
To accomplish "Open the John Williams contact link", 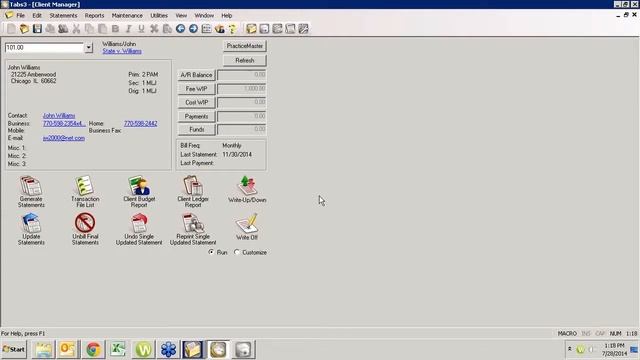I will click(59, 116).
